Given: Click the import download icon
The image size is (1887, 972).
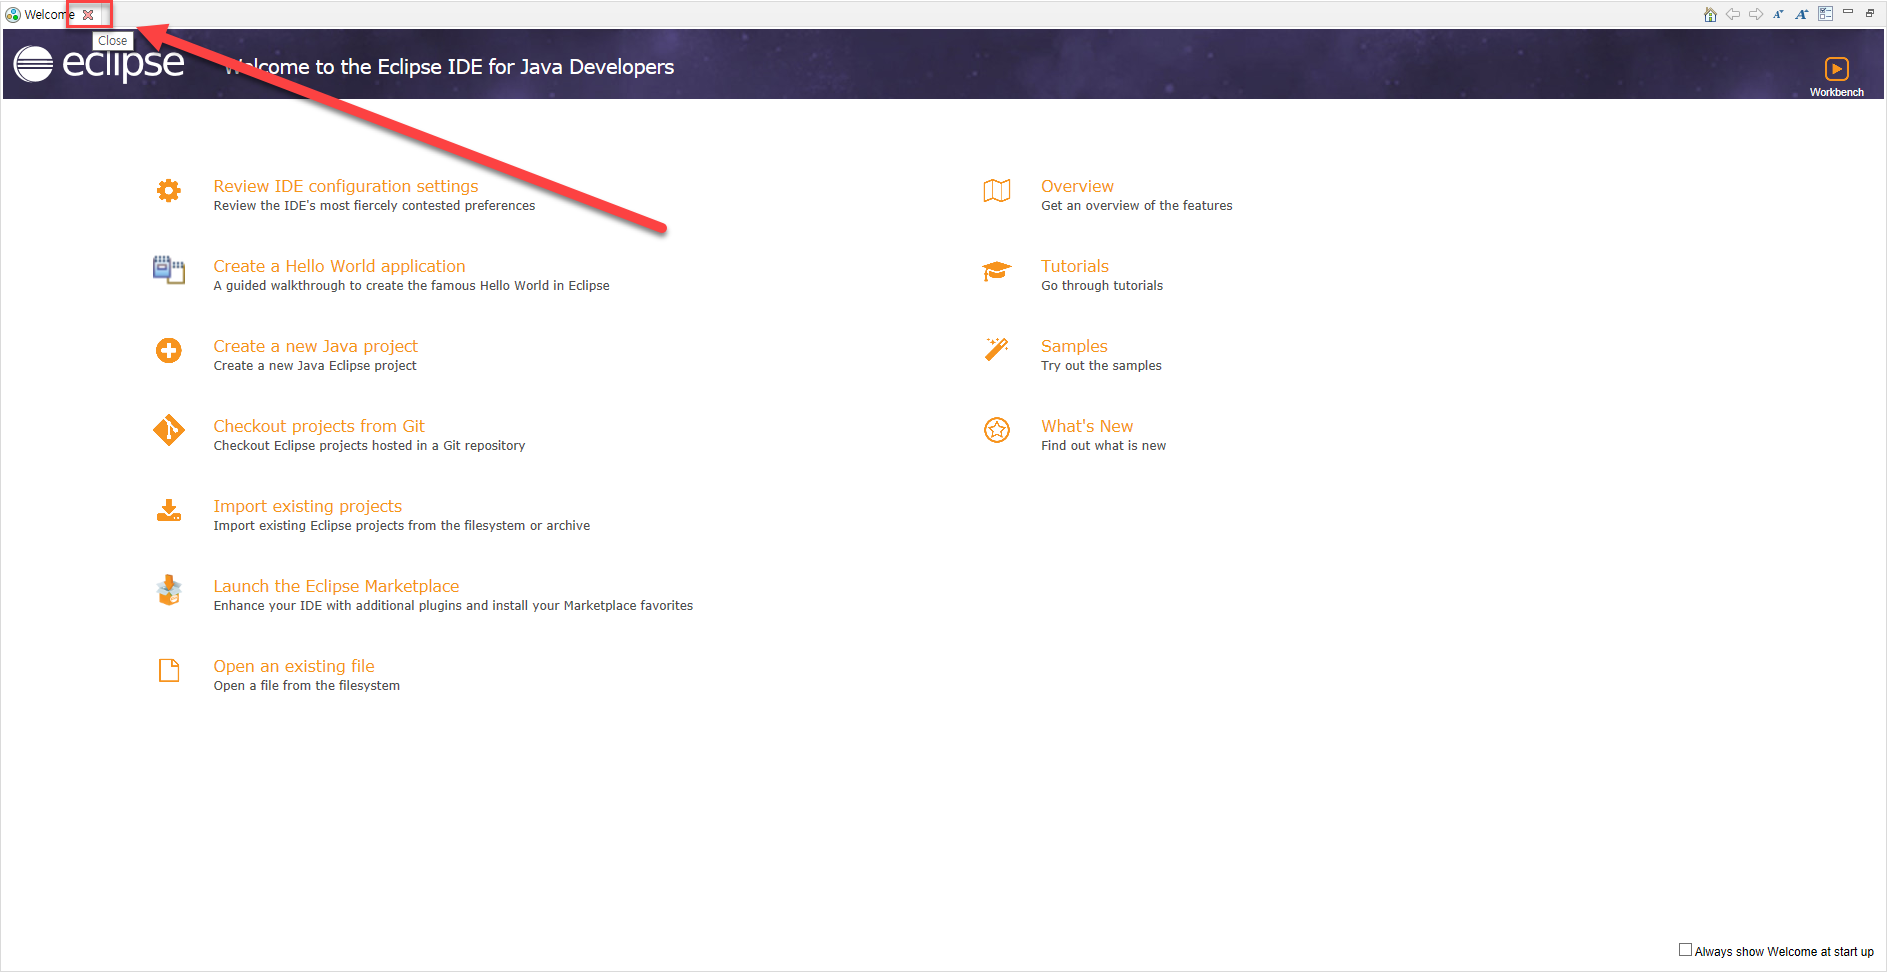Looking at the screenshot, I should (169, 511).
